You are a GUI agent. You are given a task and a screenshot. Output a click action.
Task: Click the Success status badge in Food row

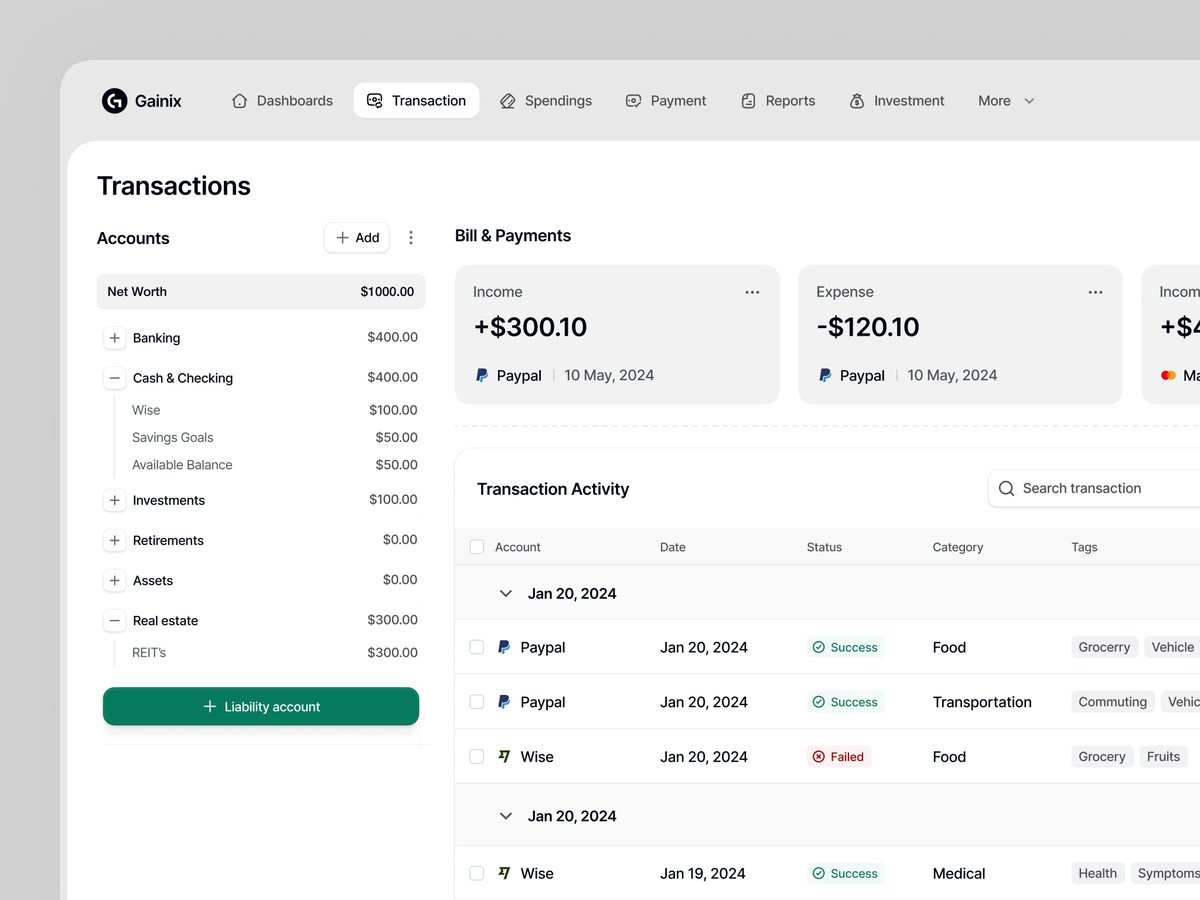pos(846,647)
